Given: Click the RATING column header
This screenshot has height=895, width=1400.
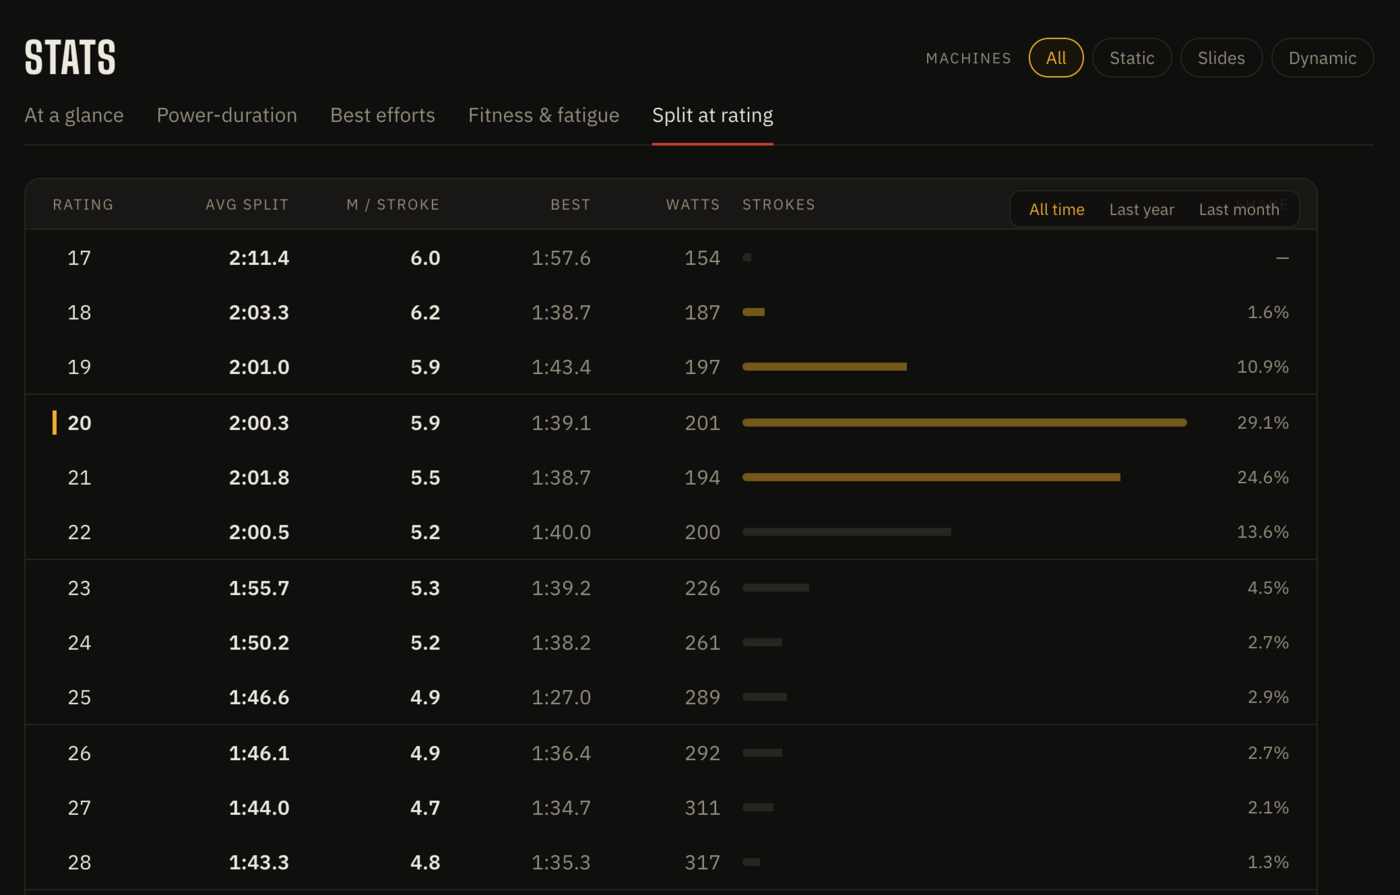Looking at the screenshot, I should (x=83, y=204).
